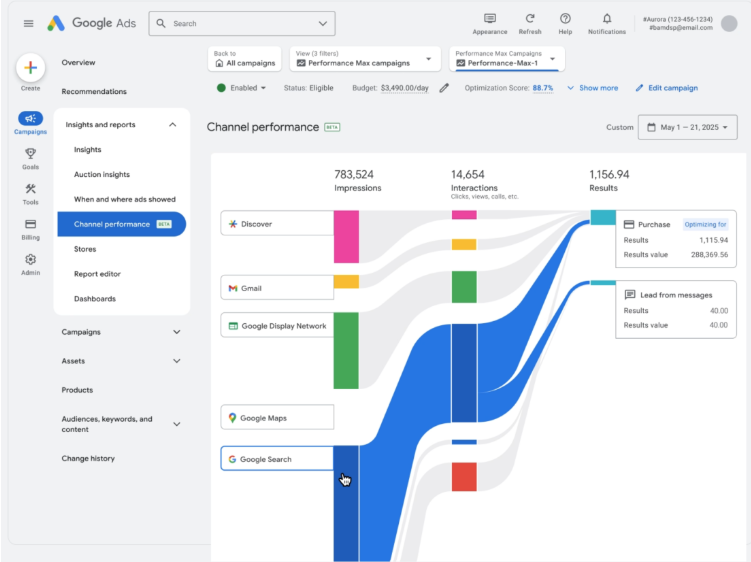
Task: Open the May 1 – 21, 2025 date picker
Action: (x=687, y=127)
